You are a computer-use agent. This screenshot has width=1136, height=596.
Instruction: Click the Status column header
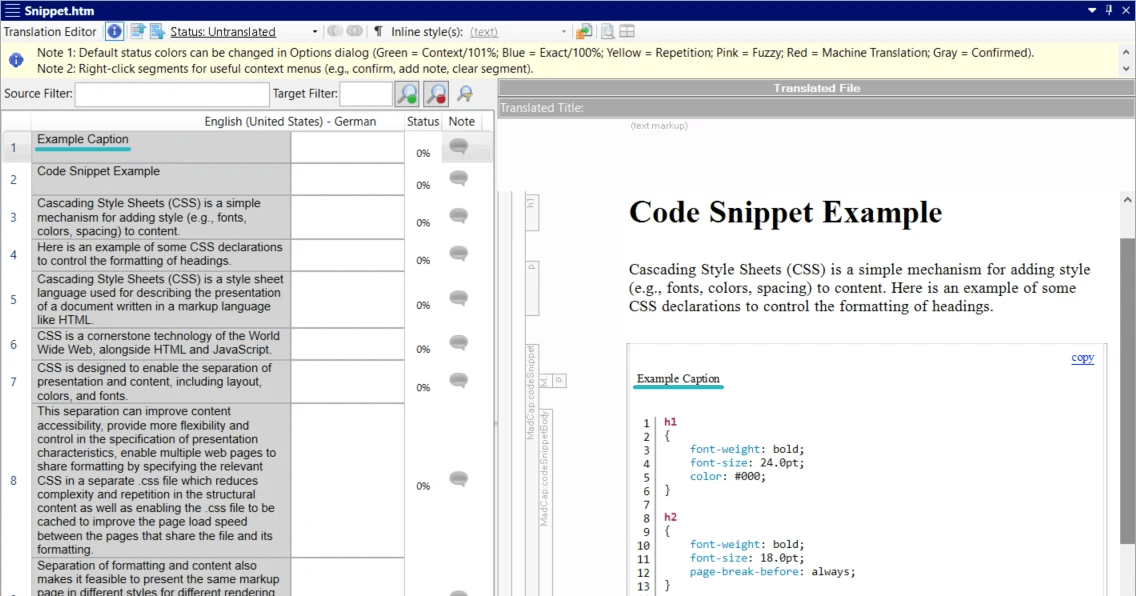coord(423,121)
